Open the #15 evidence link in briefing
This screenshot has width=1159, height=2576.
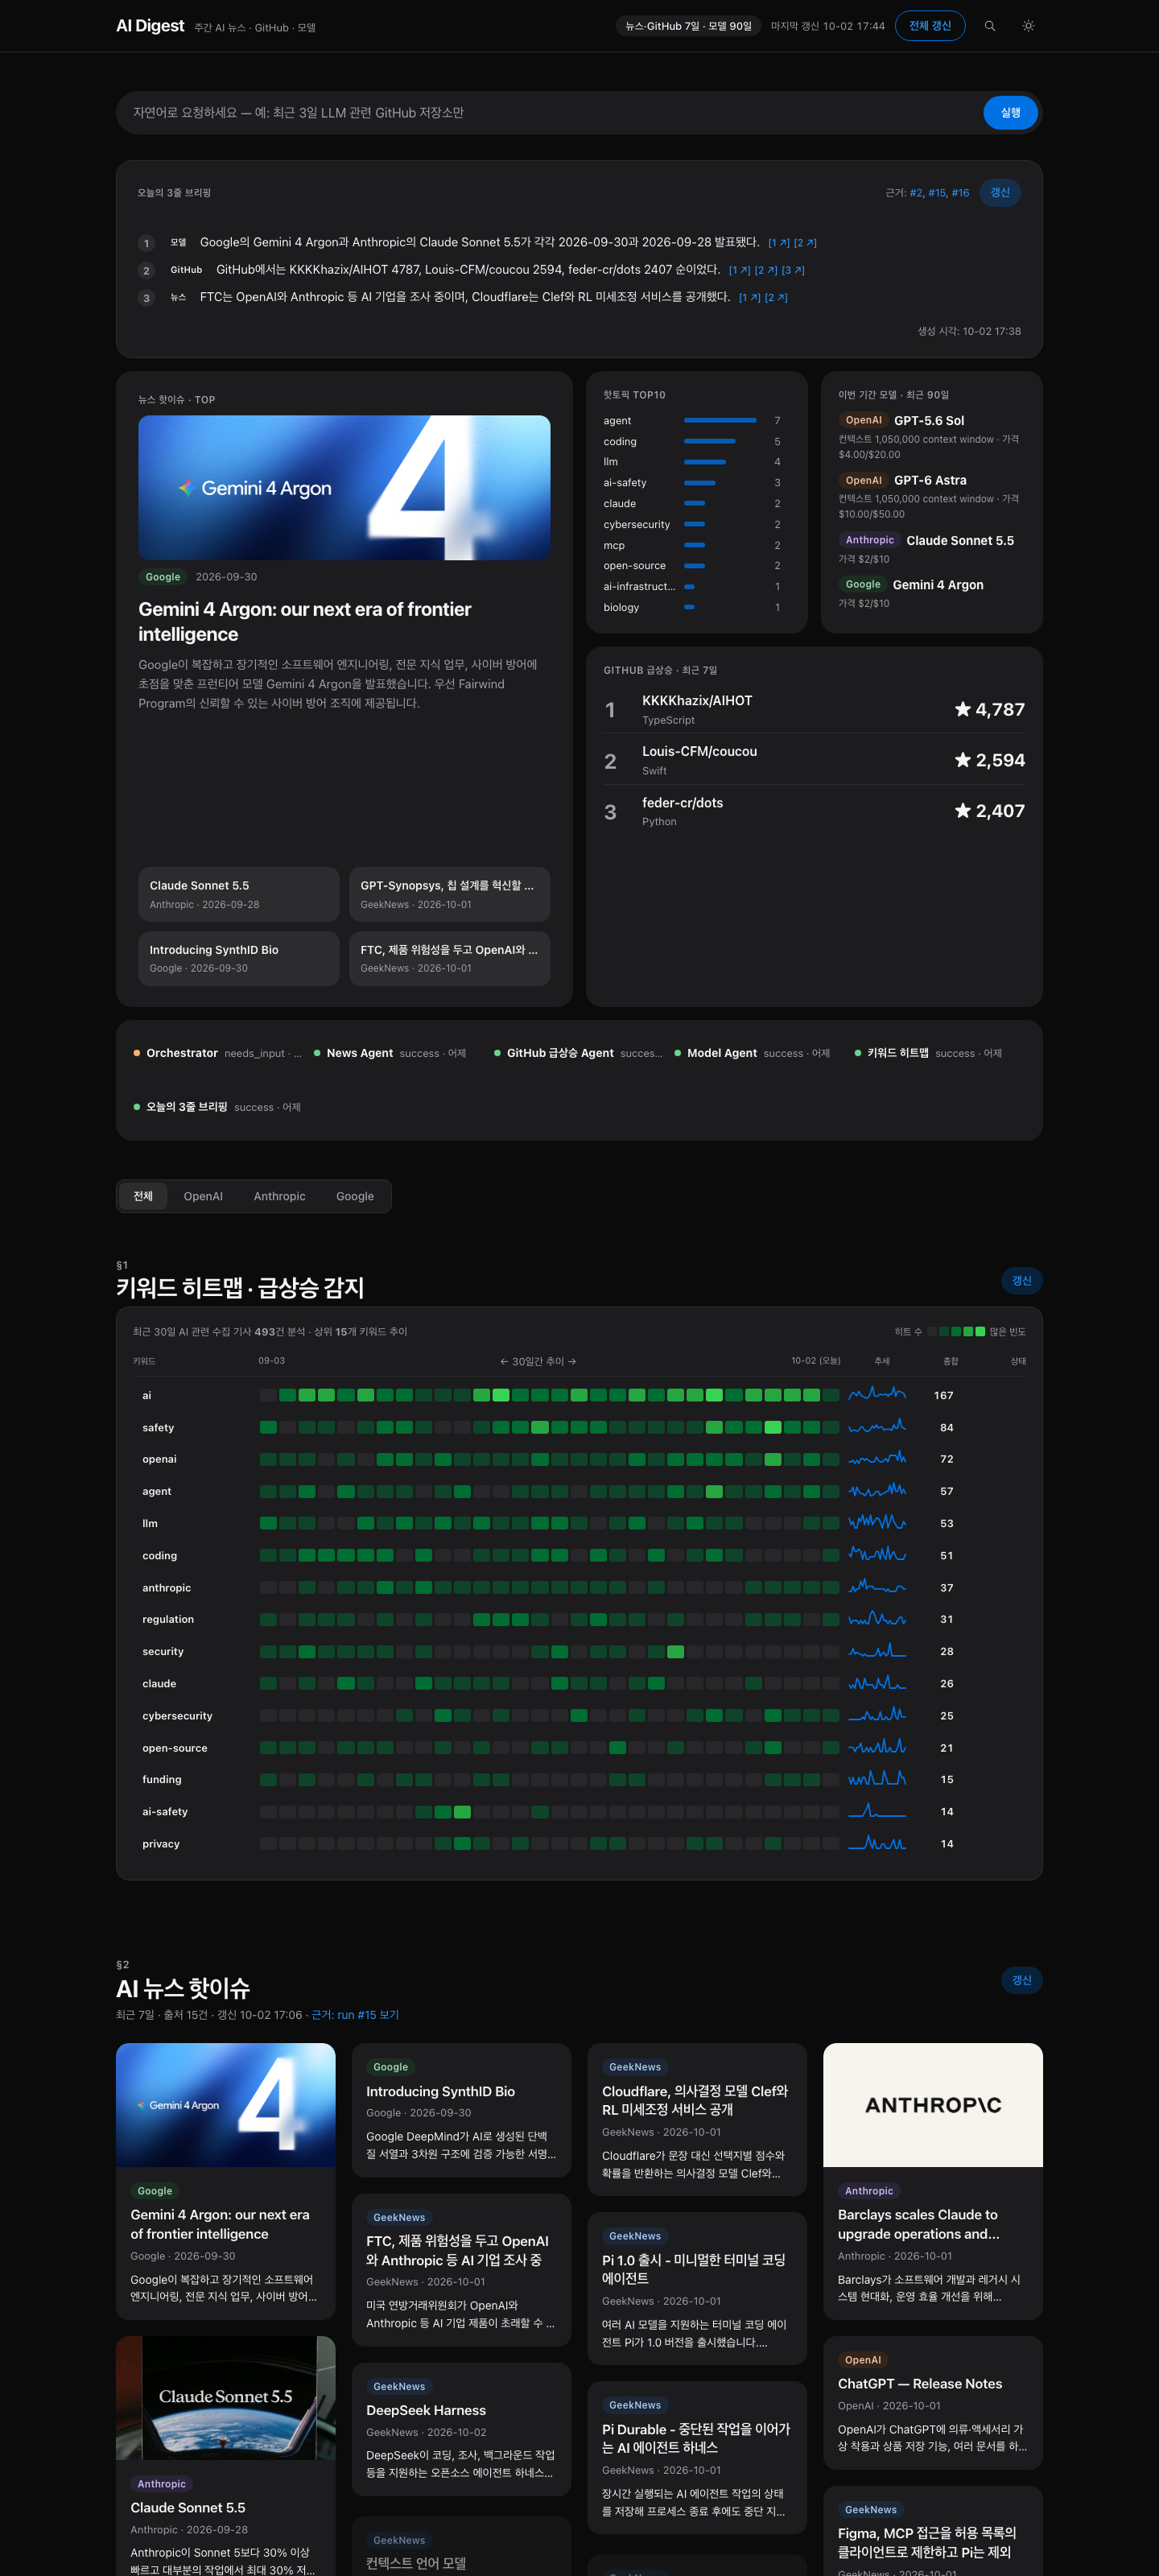pos(936,193)
